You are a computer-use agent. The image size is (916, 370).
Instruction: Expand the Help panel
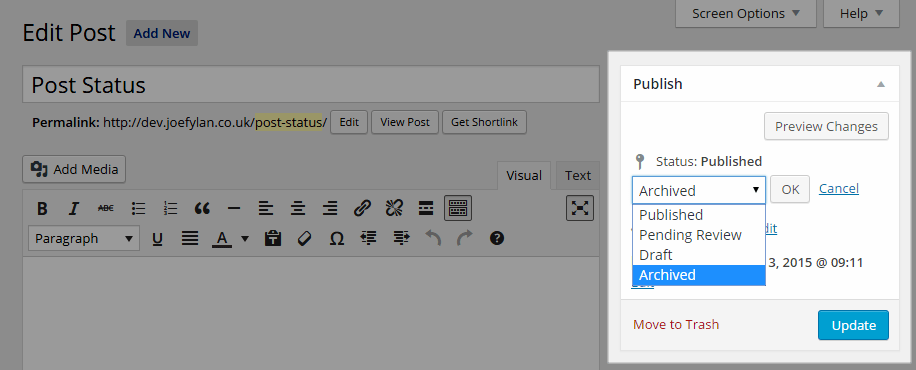tap(861, 13)
